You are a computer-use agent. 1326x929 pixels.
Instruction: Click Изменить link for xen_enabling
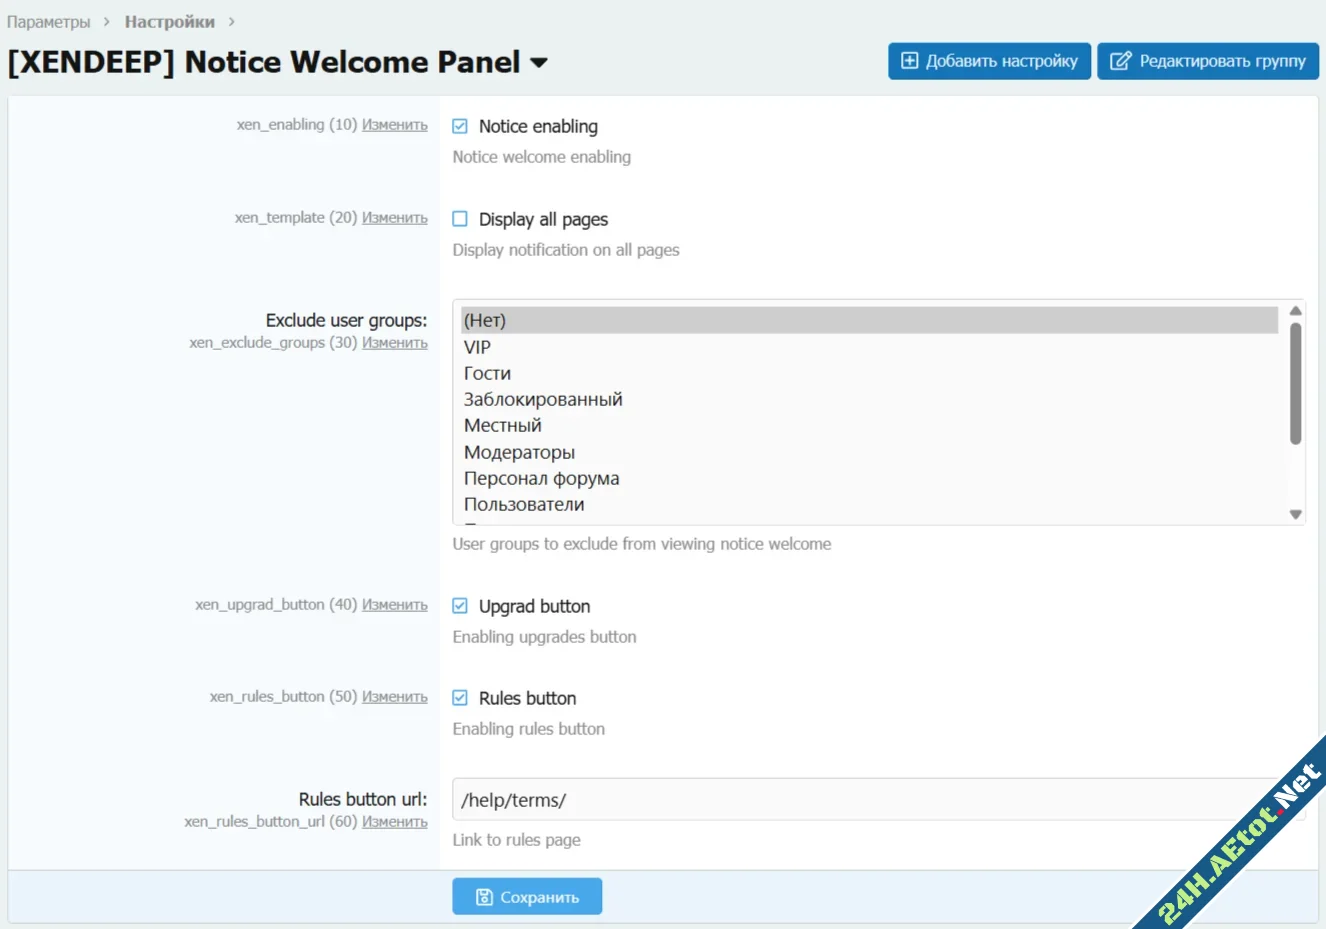[394, 125]
